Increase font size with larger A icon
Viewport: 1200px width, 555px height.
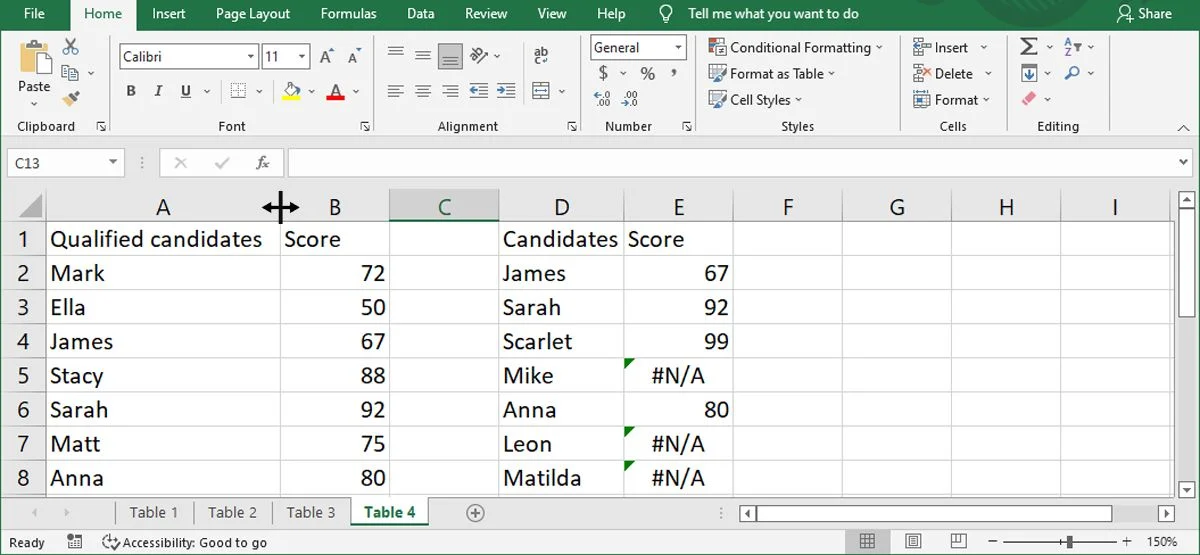click(x=326, y=57)
